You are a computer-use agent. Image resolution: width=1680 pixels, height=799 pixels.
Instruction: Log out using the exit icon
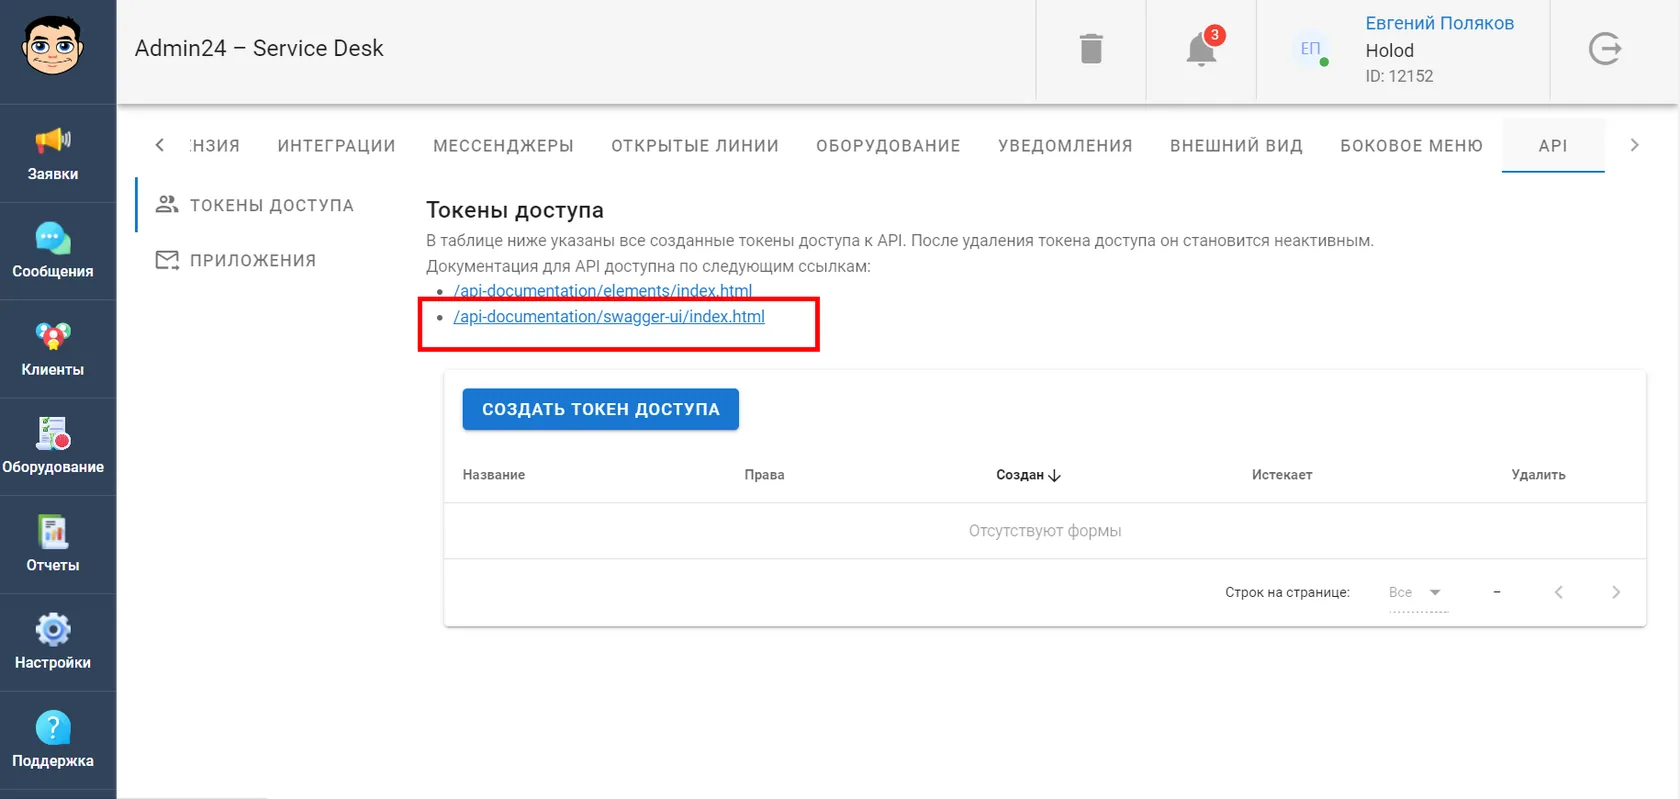pyautogui.click(x=1605, y=49)
